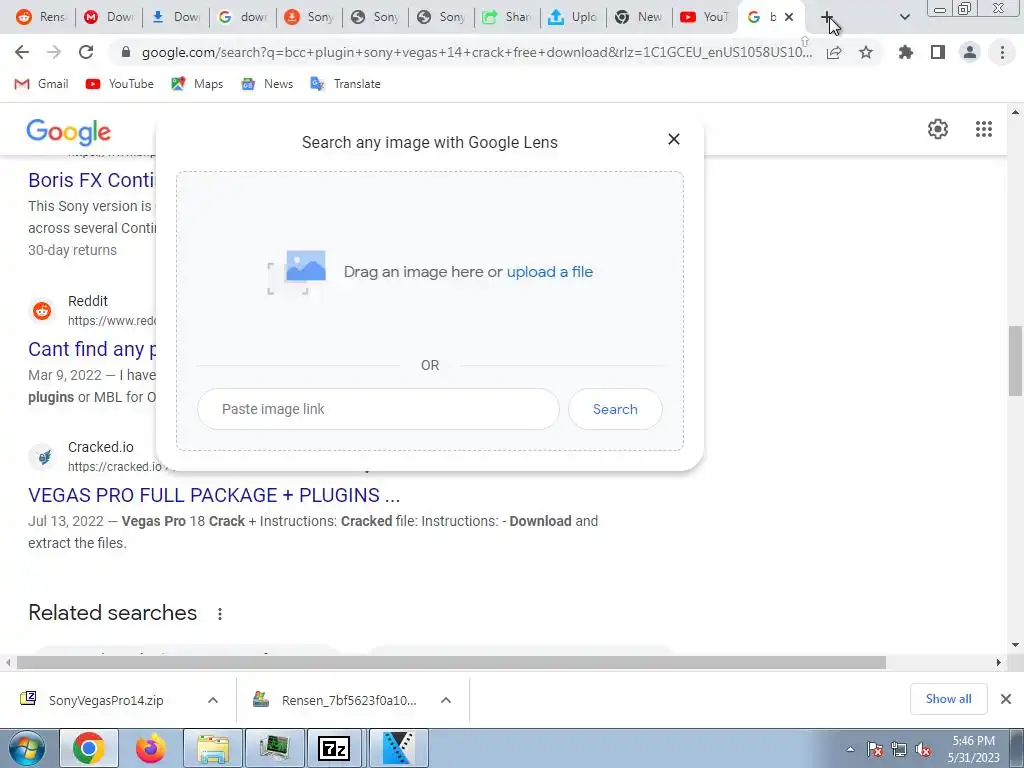This screenshot has width=1024, height=768.
Task: Open a new tab with plus button
Action: [x=827, y=17]
